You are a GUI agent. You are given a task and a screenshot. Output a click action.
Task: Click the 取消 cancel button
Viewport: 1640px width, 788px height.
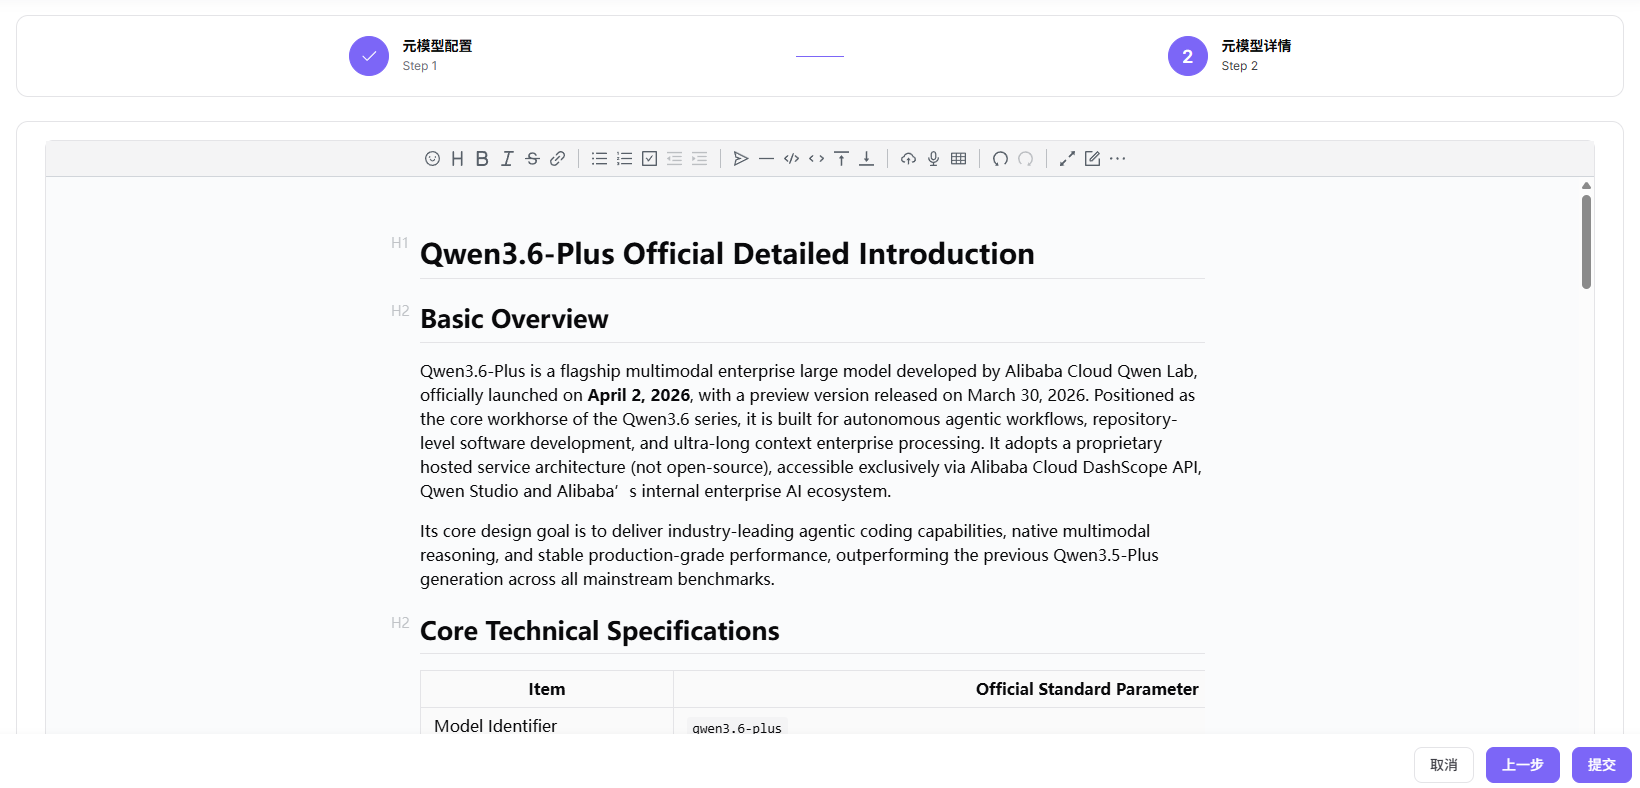1444,765
